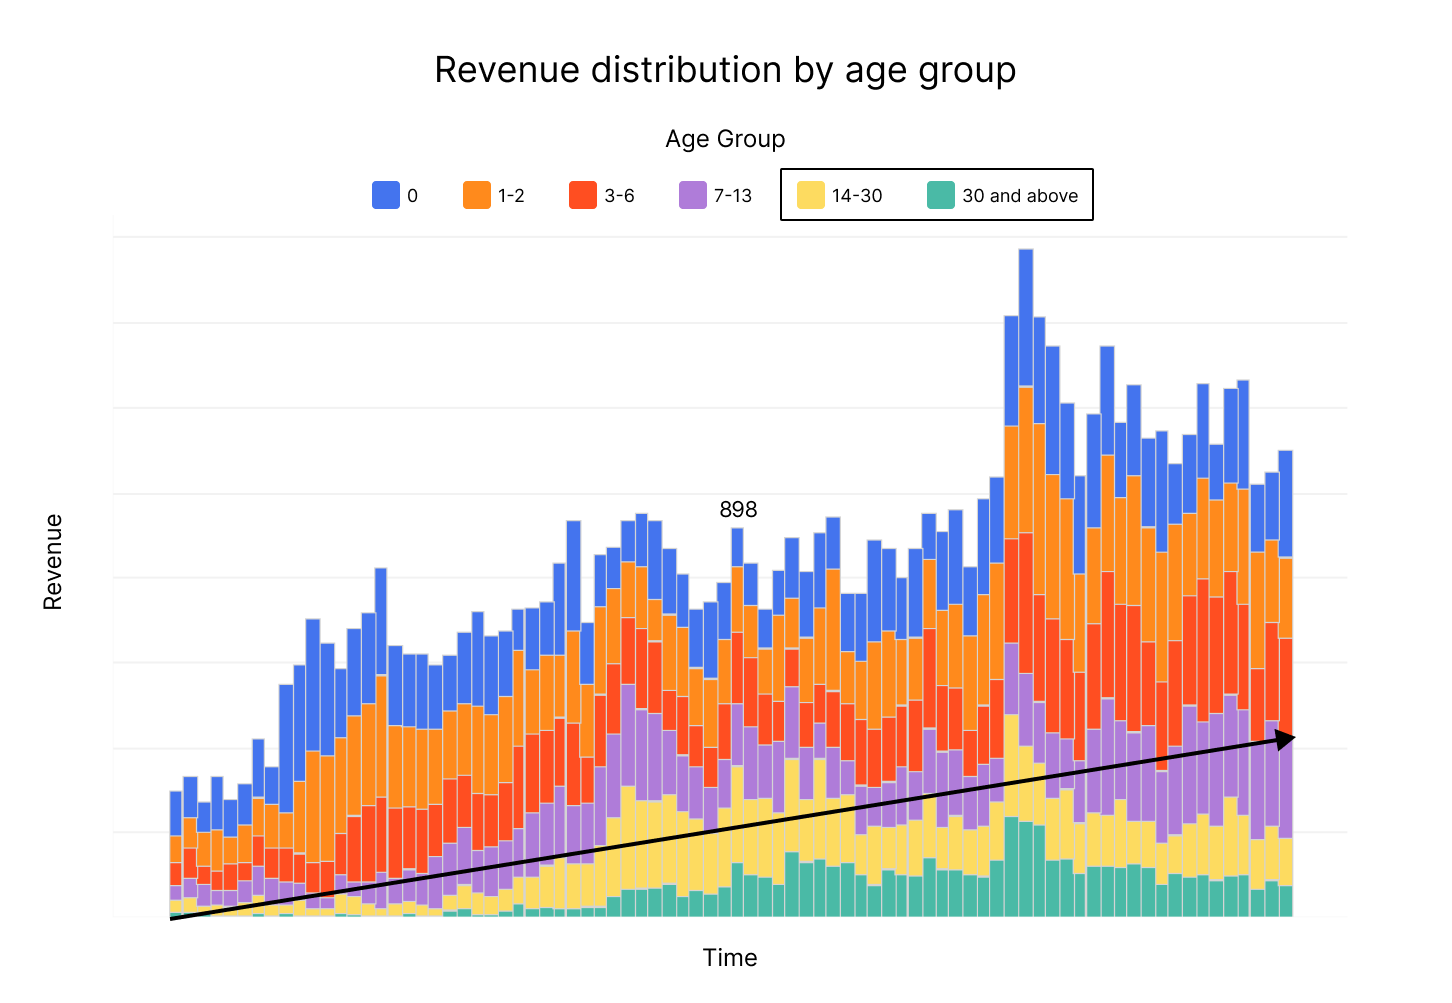
Task: Click the blue legend swatch for age 0
Action: [386, 195]
